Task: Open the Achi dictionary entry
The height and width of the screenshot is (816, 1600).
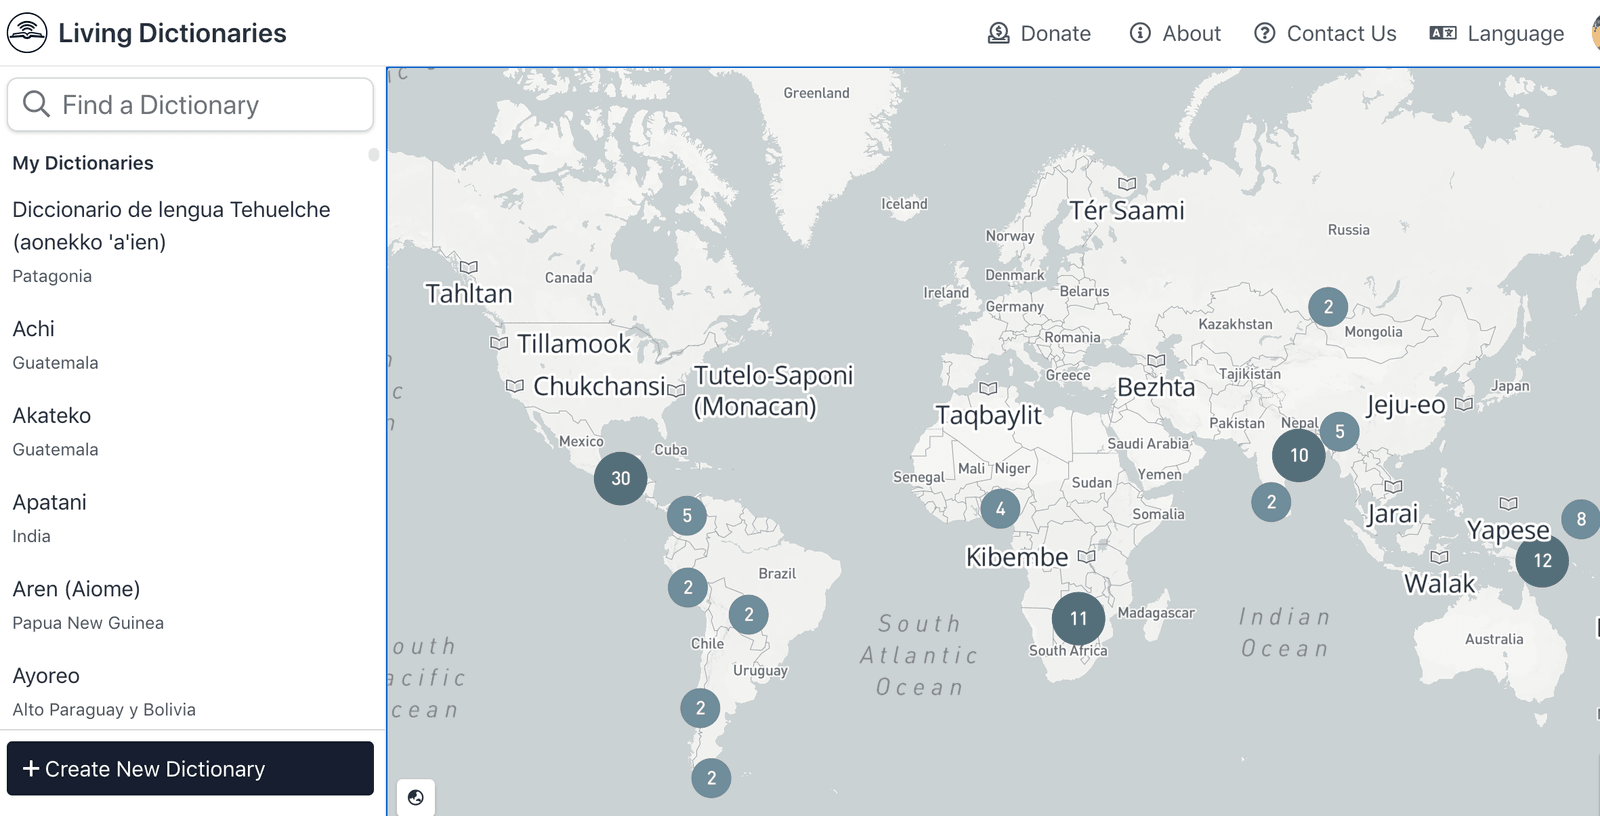Action: coord(190,344)
